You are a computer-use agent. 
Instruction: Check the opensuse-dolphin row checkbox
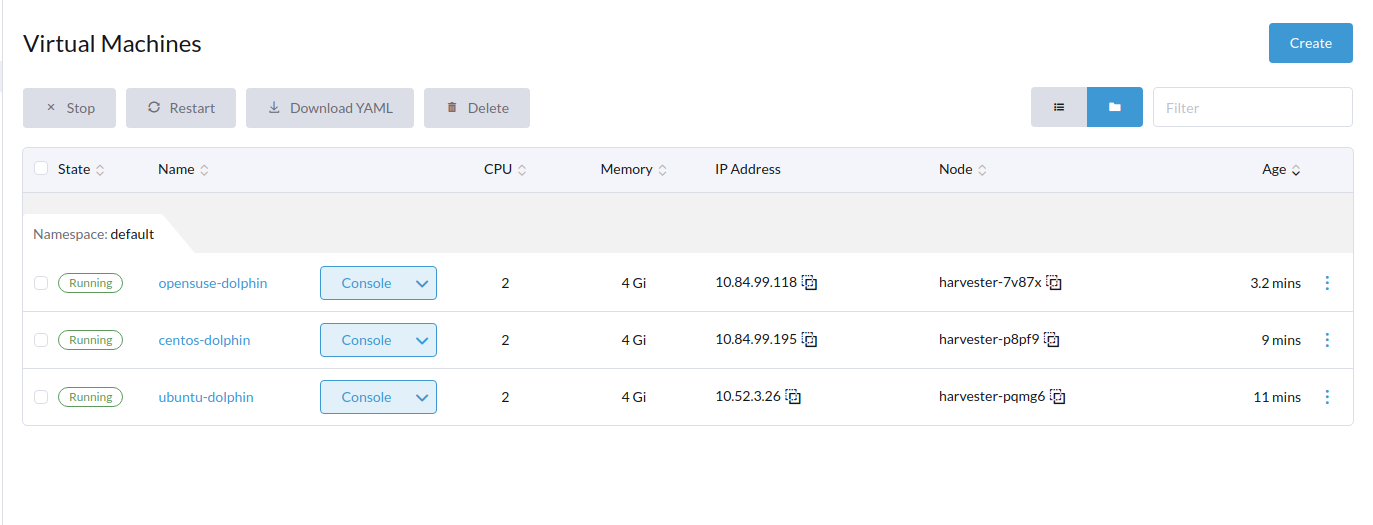[x=41, y=283]
